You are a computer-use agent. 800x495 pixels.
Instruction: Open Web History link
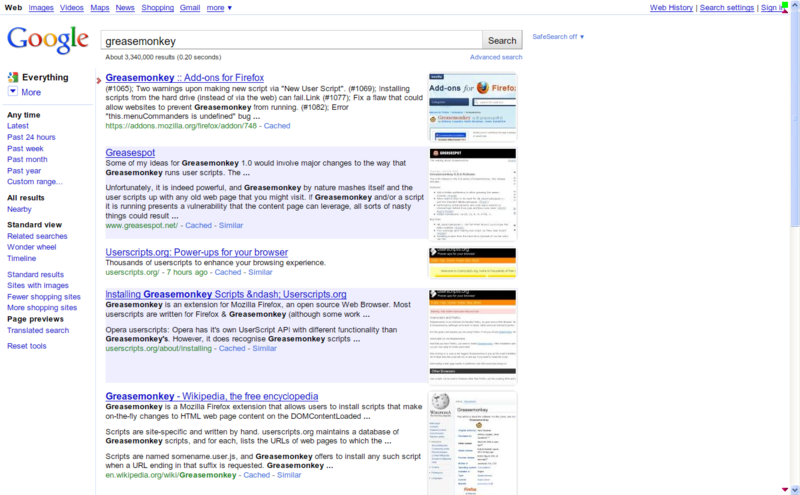671,8
